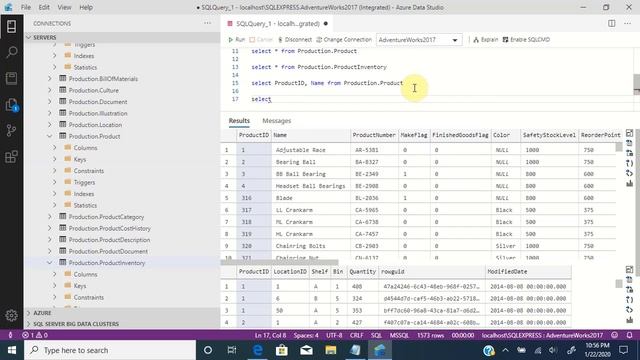Open the Search view in the activity bar
Screen dimensions: 640x360
[11, 52]
